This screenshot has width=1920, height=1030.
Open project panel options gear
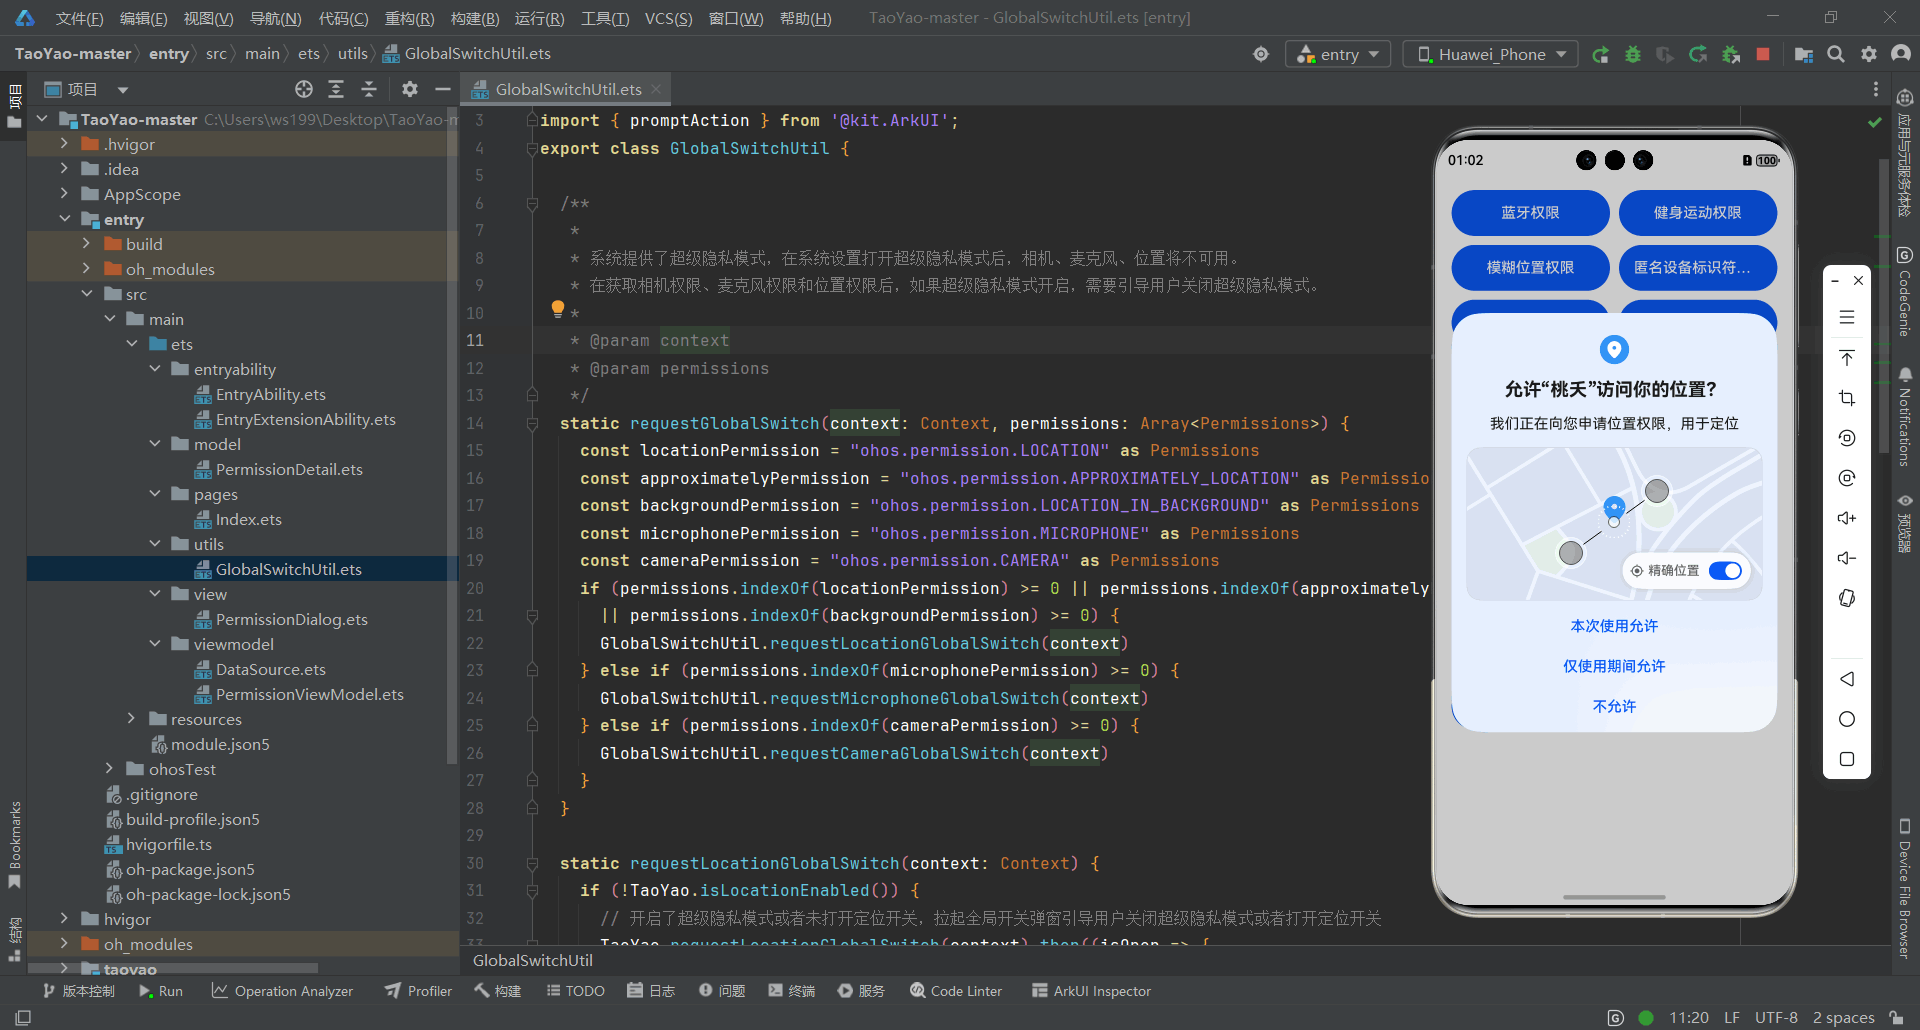tap(410, 89)
